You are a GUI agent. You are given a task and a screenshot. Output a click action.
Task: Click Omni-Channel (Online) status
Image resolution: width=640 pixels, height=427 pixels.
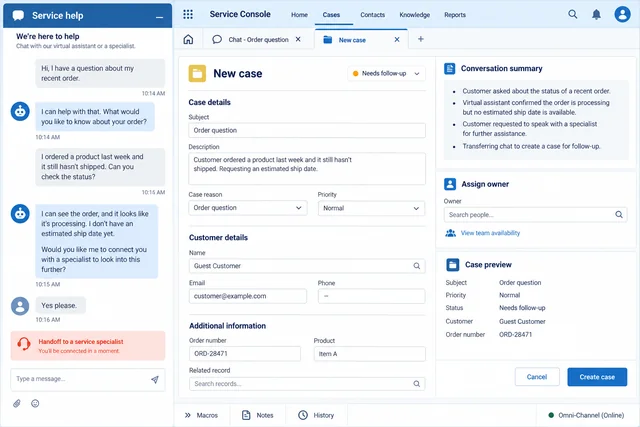[x=586, y=415]
